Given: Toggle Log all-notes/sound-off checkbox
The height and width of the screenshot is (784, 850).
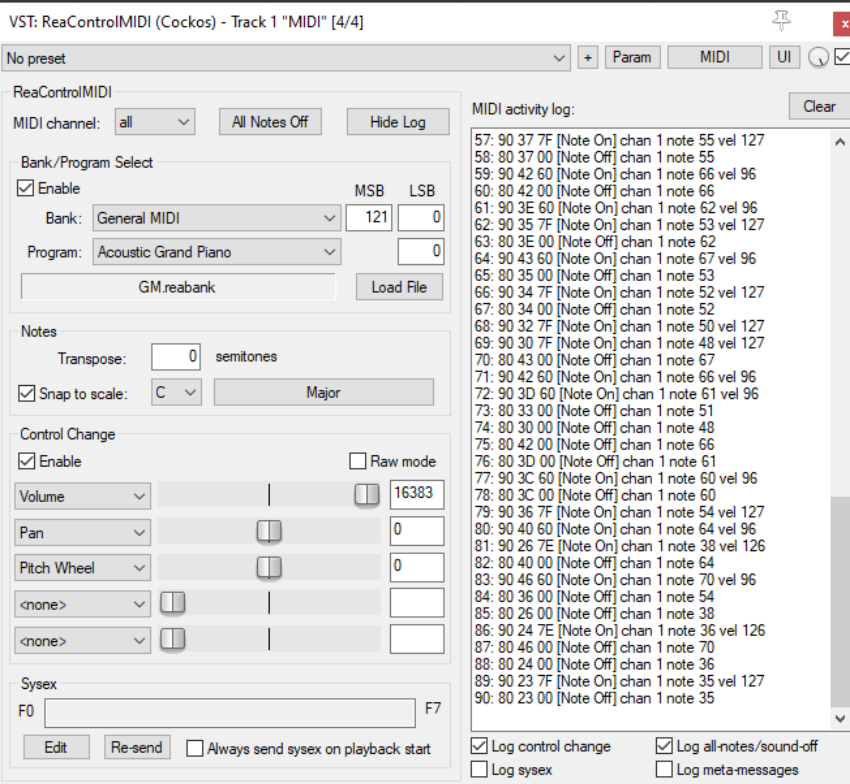Looking at the screenshot, I should [664, 746].
